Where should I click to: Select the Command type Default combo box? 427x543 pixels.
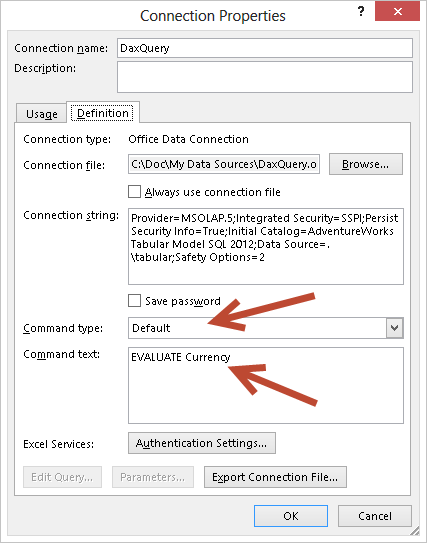pyautogui.click(x=266, y=328)
